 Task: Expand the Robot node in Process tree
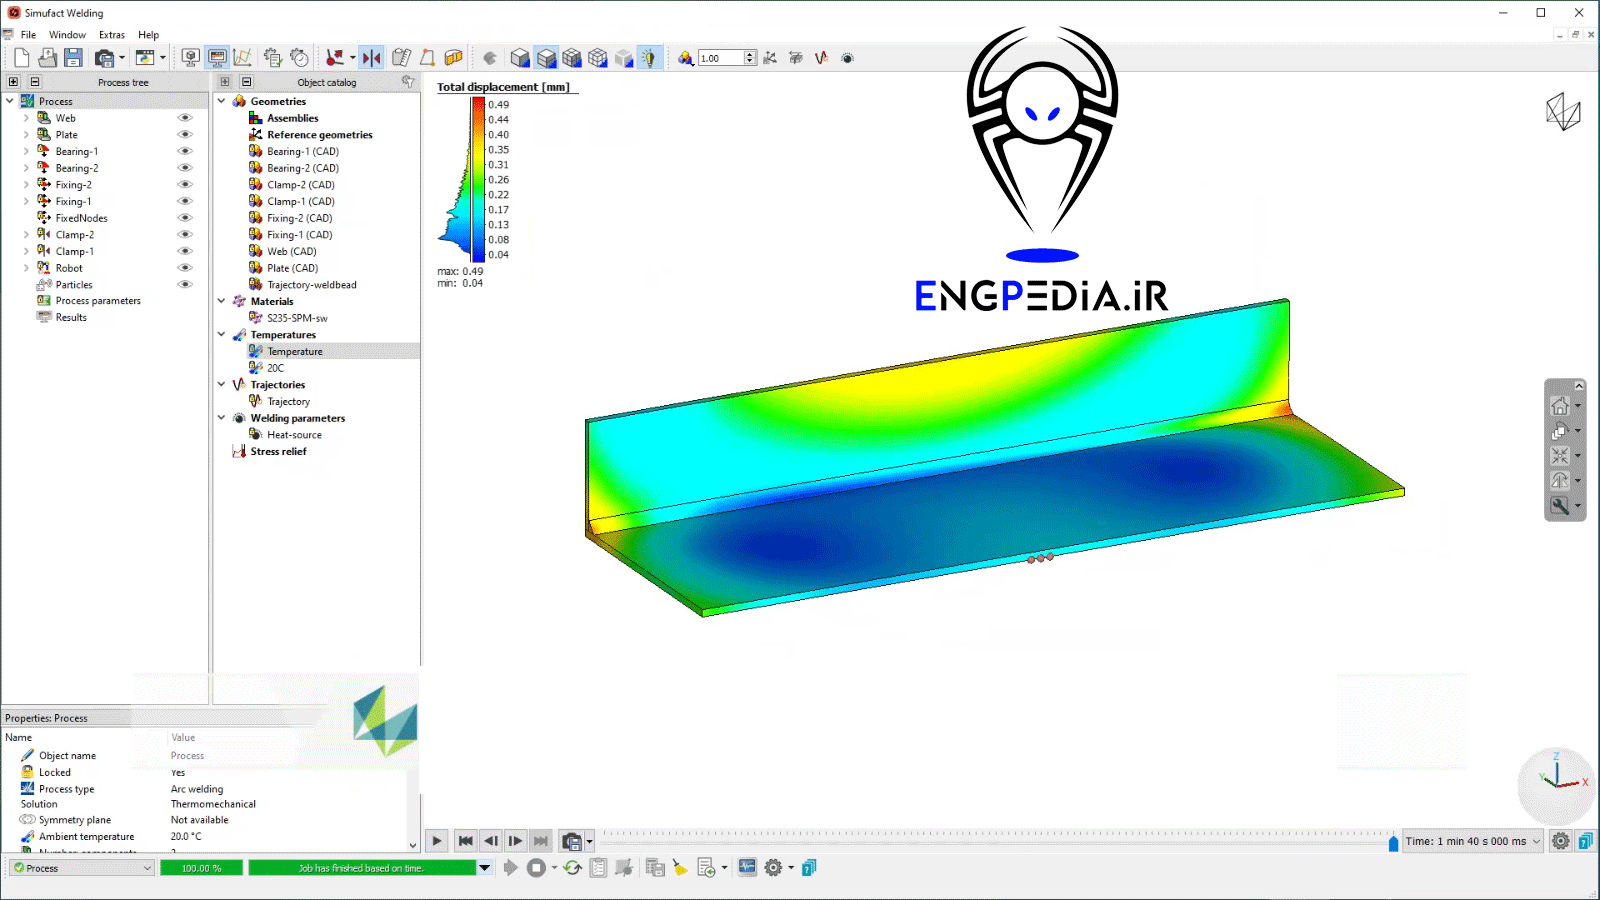pos(26,268)
